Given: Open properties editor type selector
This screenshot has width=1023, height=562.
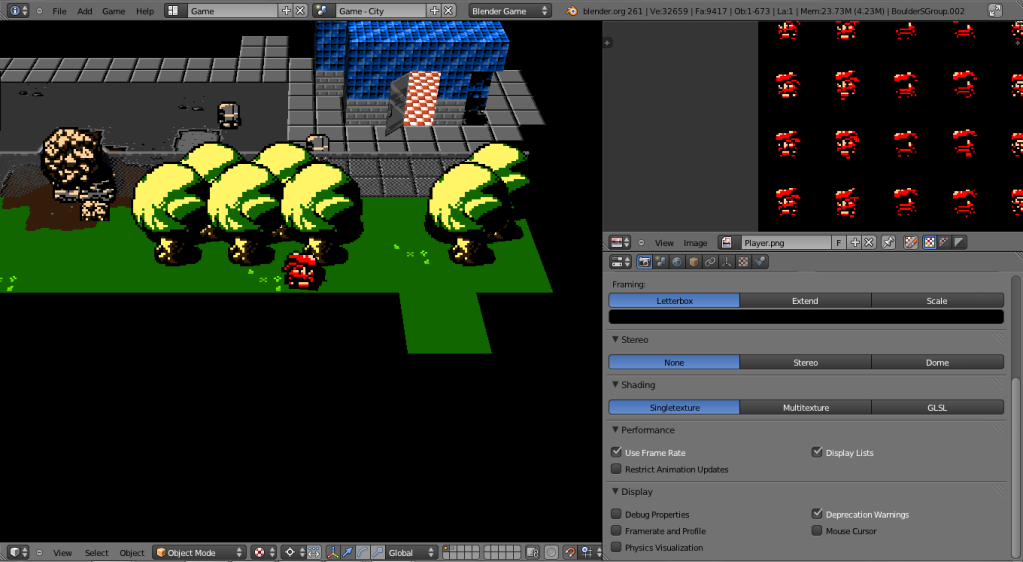Looking at the screenshot, I should pos(620,262).
